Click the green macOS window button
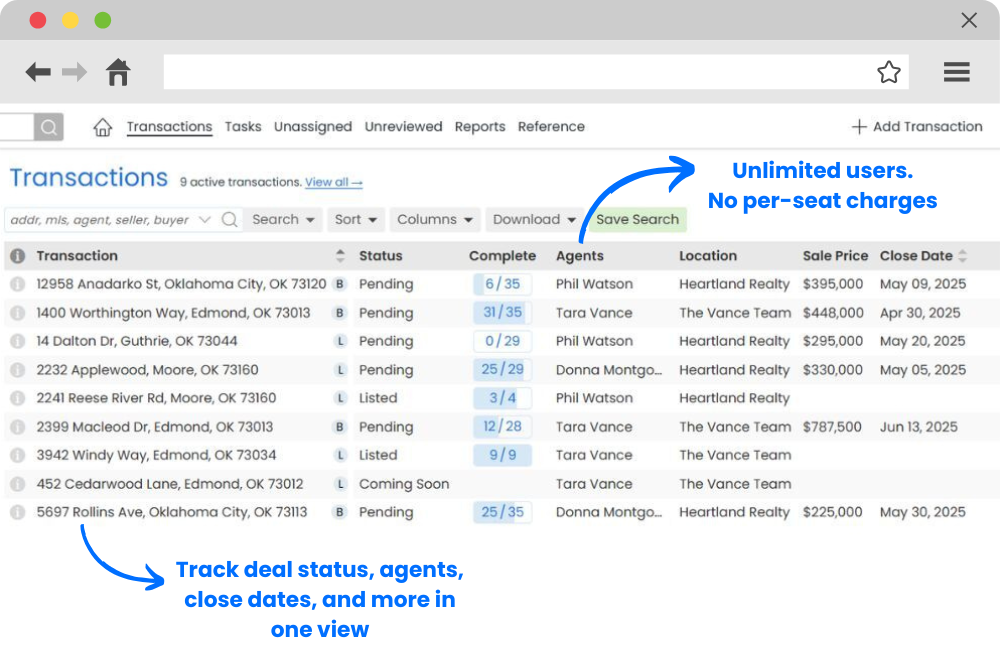This screenshot has width=1000, height=667. 103,20
